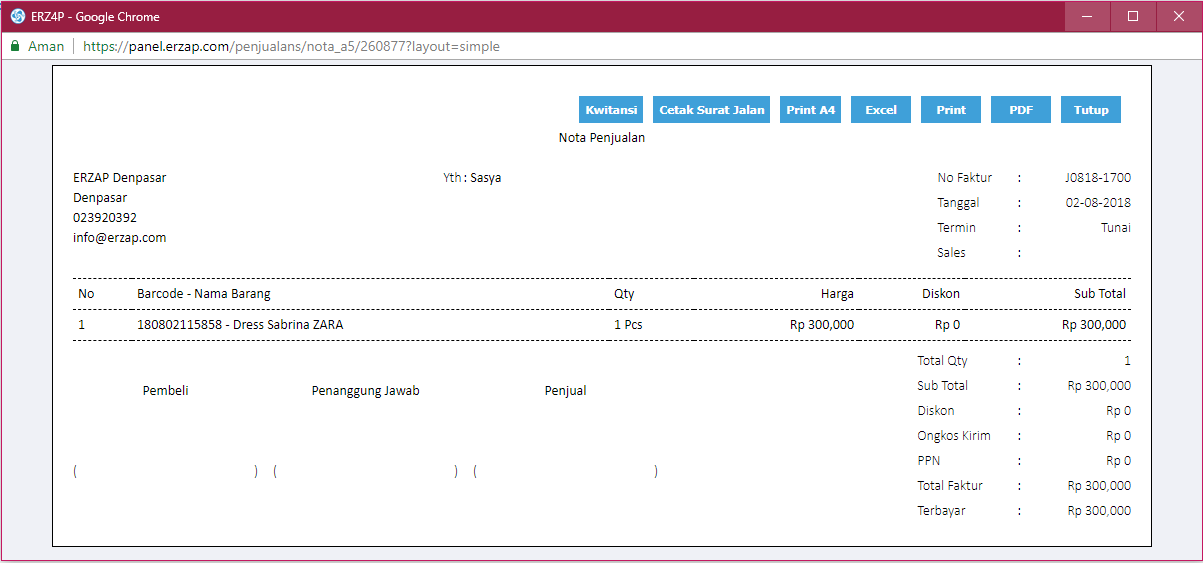
Task: Select the customer name Sasya
Action: coord(486,178)
